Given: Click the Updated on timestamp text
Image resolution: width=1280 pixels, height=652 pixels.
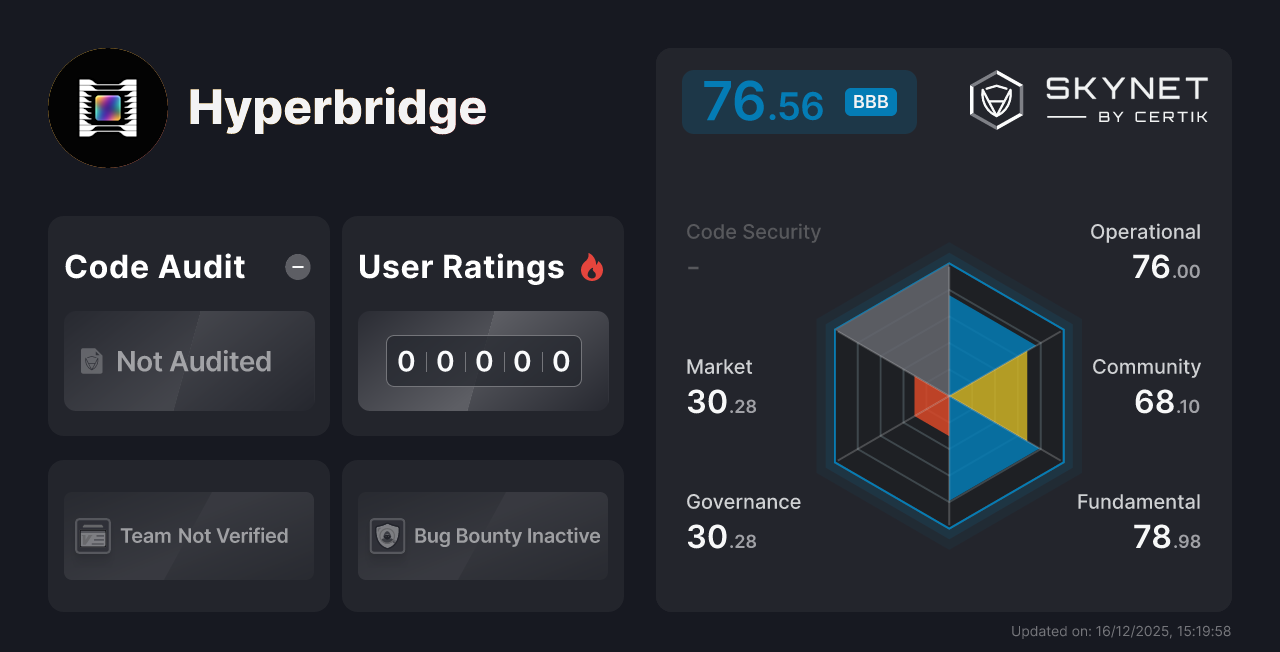Looking at the screenshot, I should (1120, 631).
